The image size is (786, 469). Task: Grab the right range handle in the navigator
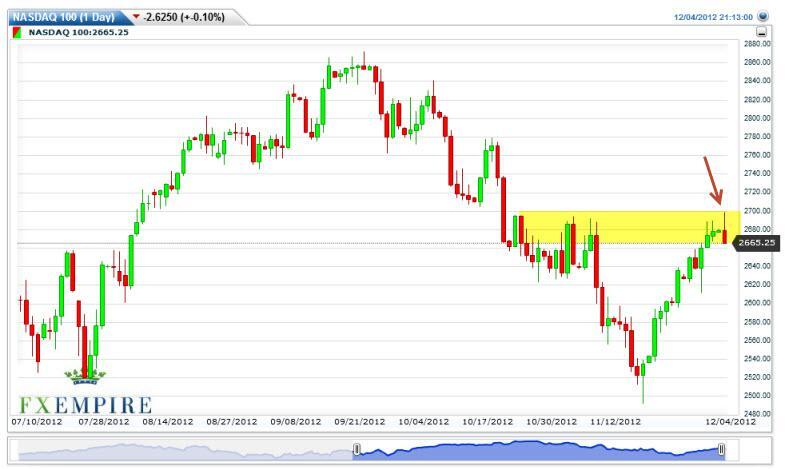[x=721, y=449]
